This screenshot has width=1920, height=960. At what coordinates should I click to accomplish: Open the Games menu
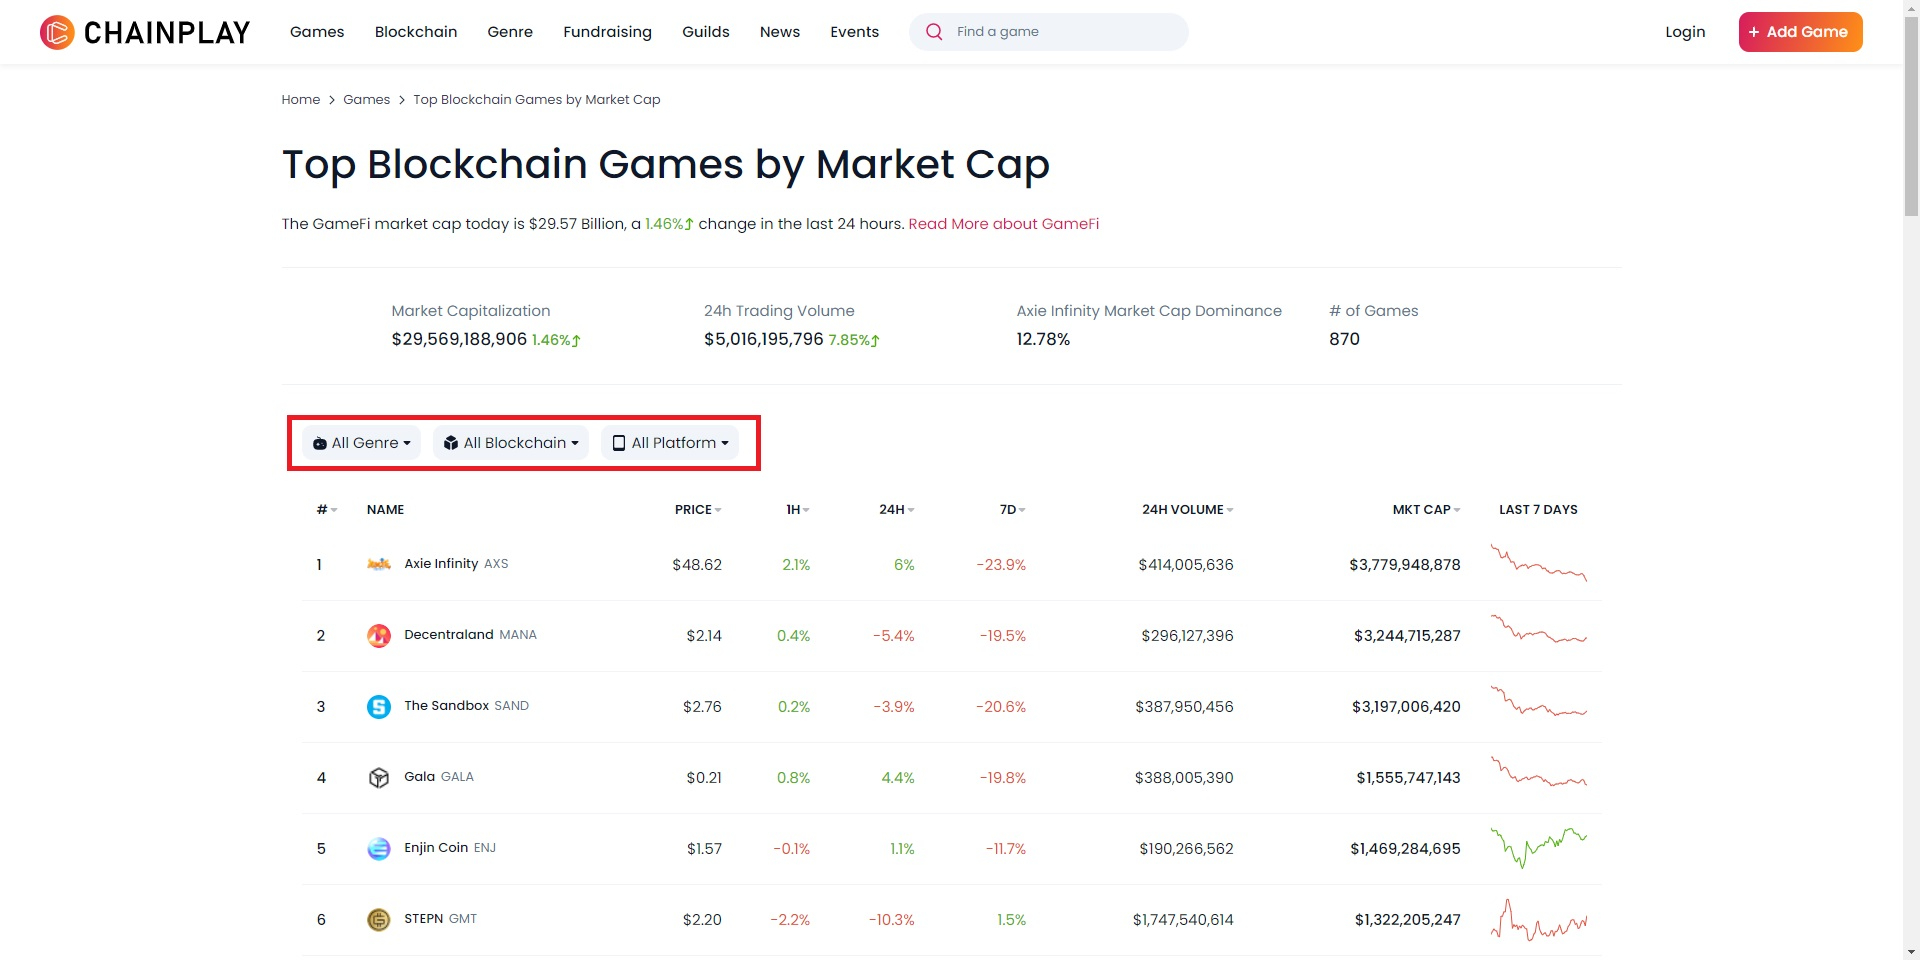(317, 32)
